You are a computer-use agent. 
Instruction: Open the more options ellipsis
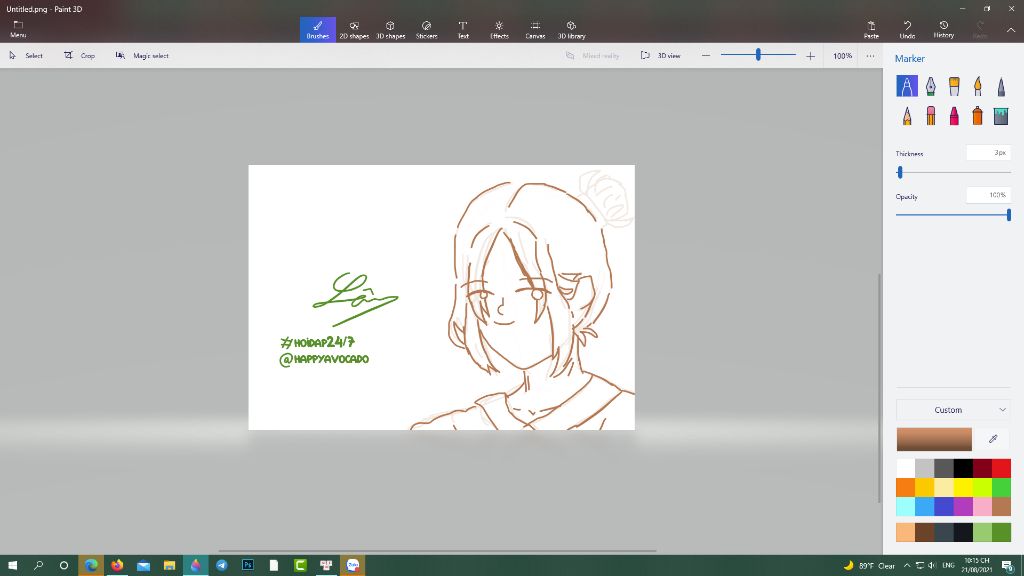coord(871,56)
